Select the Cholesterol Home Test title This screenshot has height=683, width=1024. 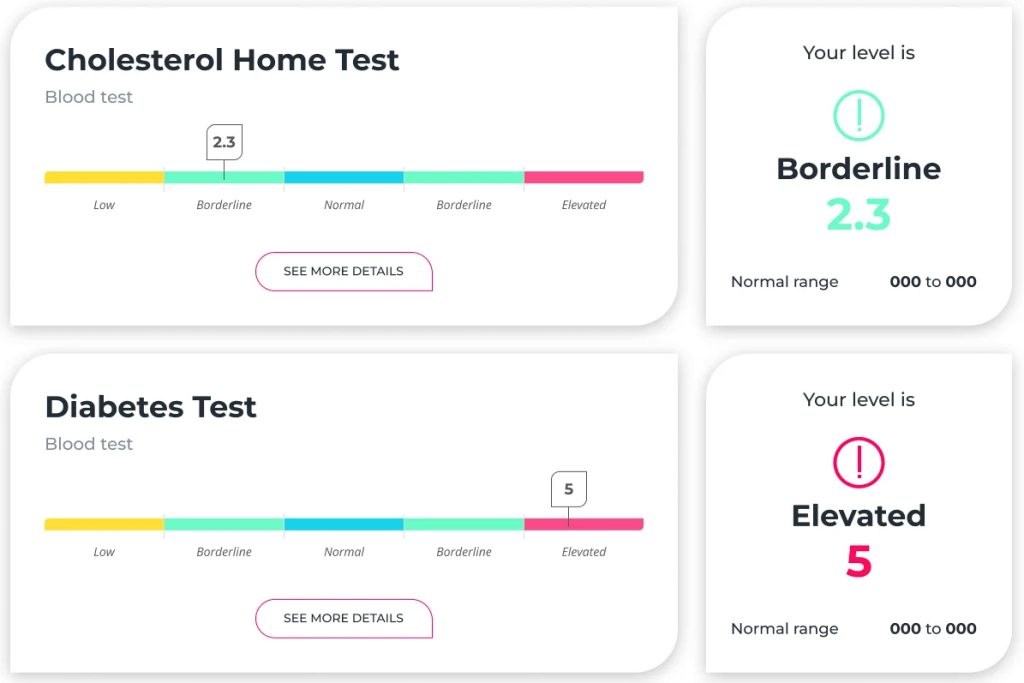[222, 60]
